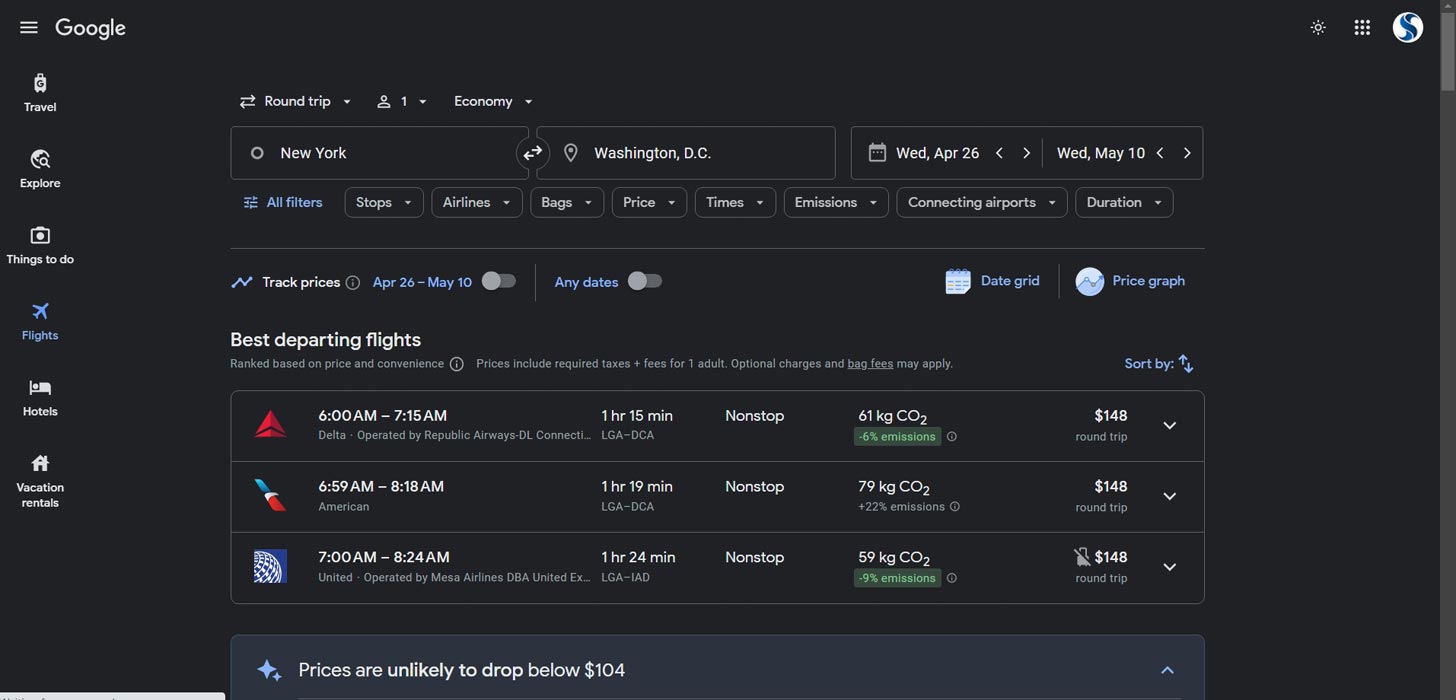
Task: Click the calendar icon in departure date
Action: (877, 153)
